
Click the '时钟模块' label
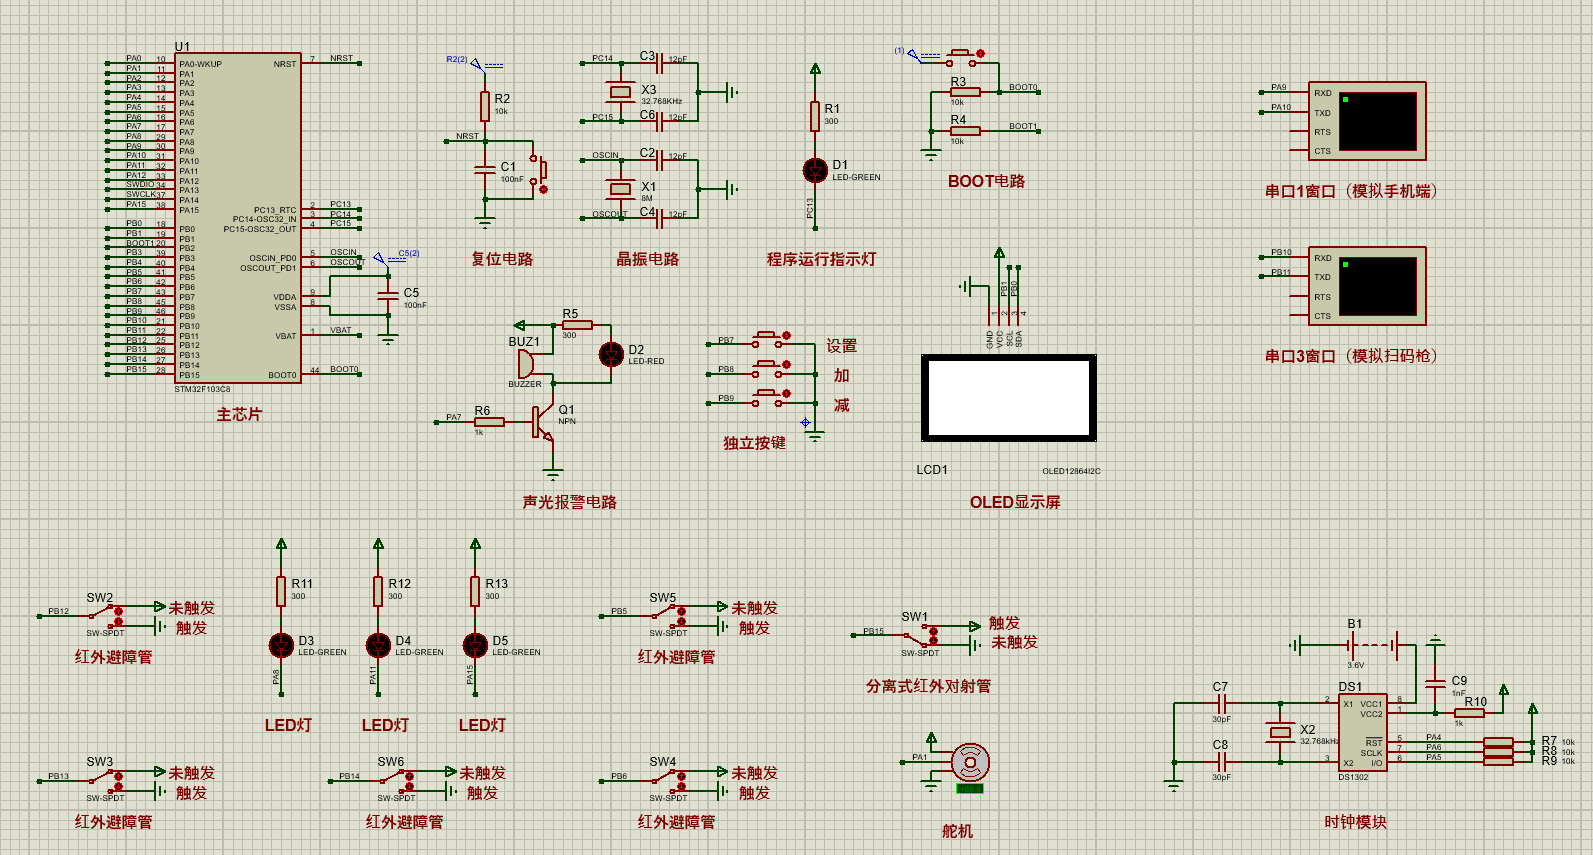point(1356,822)
